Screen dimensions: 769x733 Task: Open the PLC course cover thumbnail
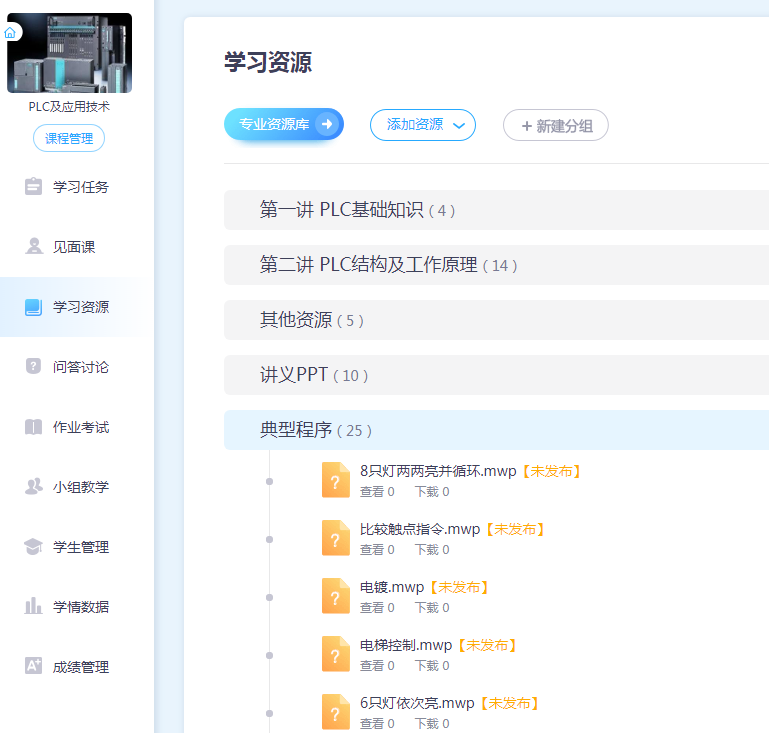pos(69,53)
